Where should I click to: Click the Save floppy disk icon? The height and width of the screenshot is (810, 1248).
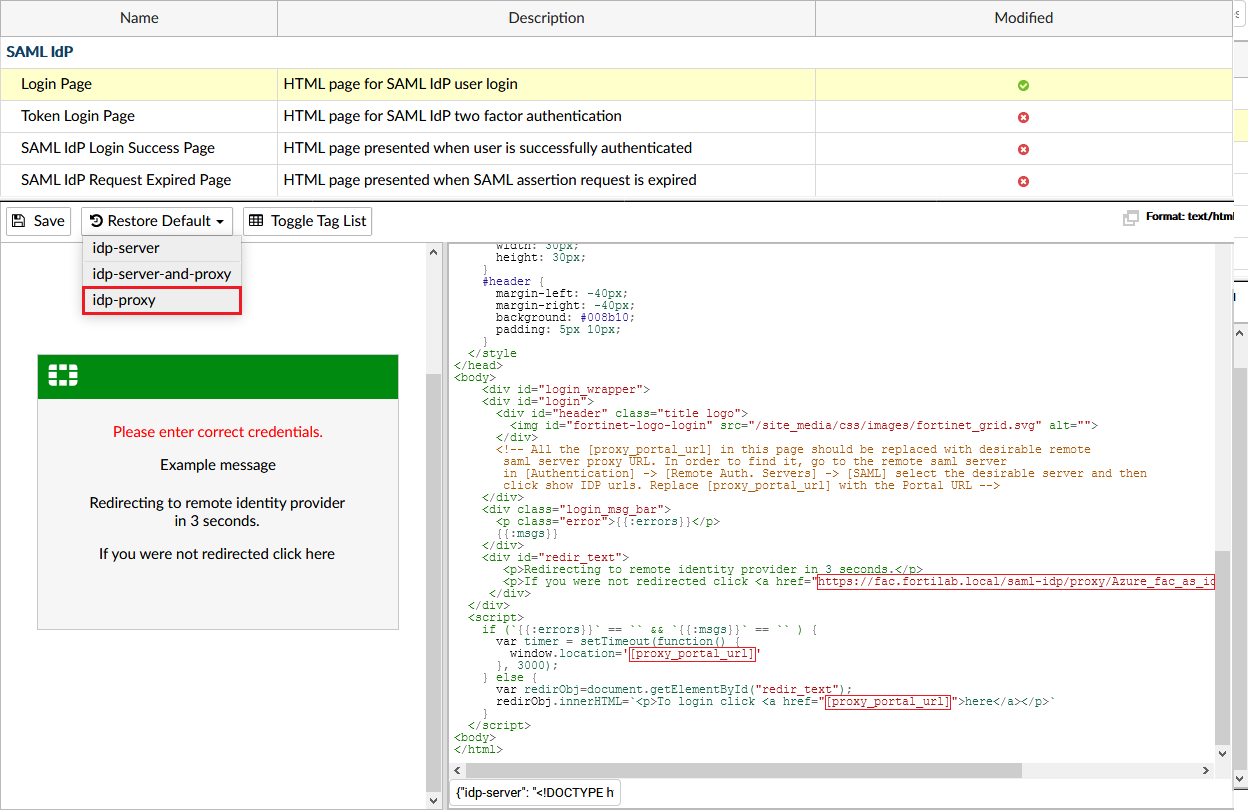(x=20, y=221)
